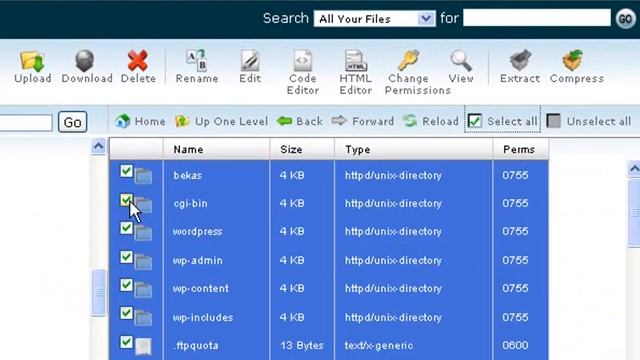Click the 13 Bytes size cell

pos(302,346)
